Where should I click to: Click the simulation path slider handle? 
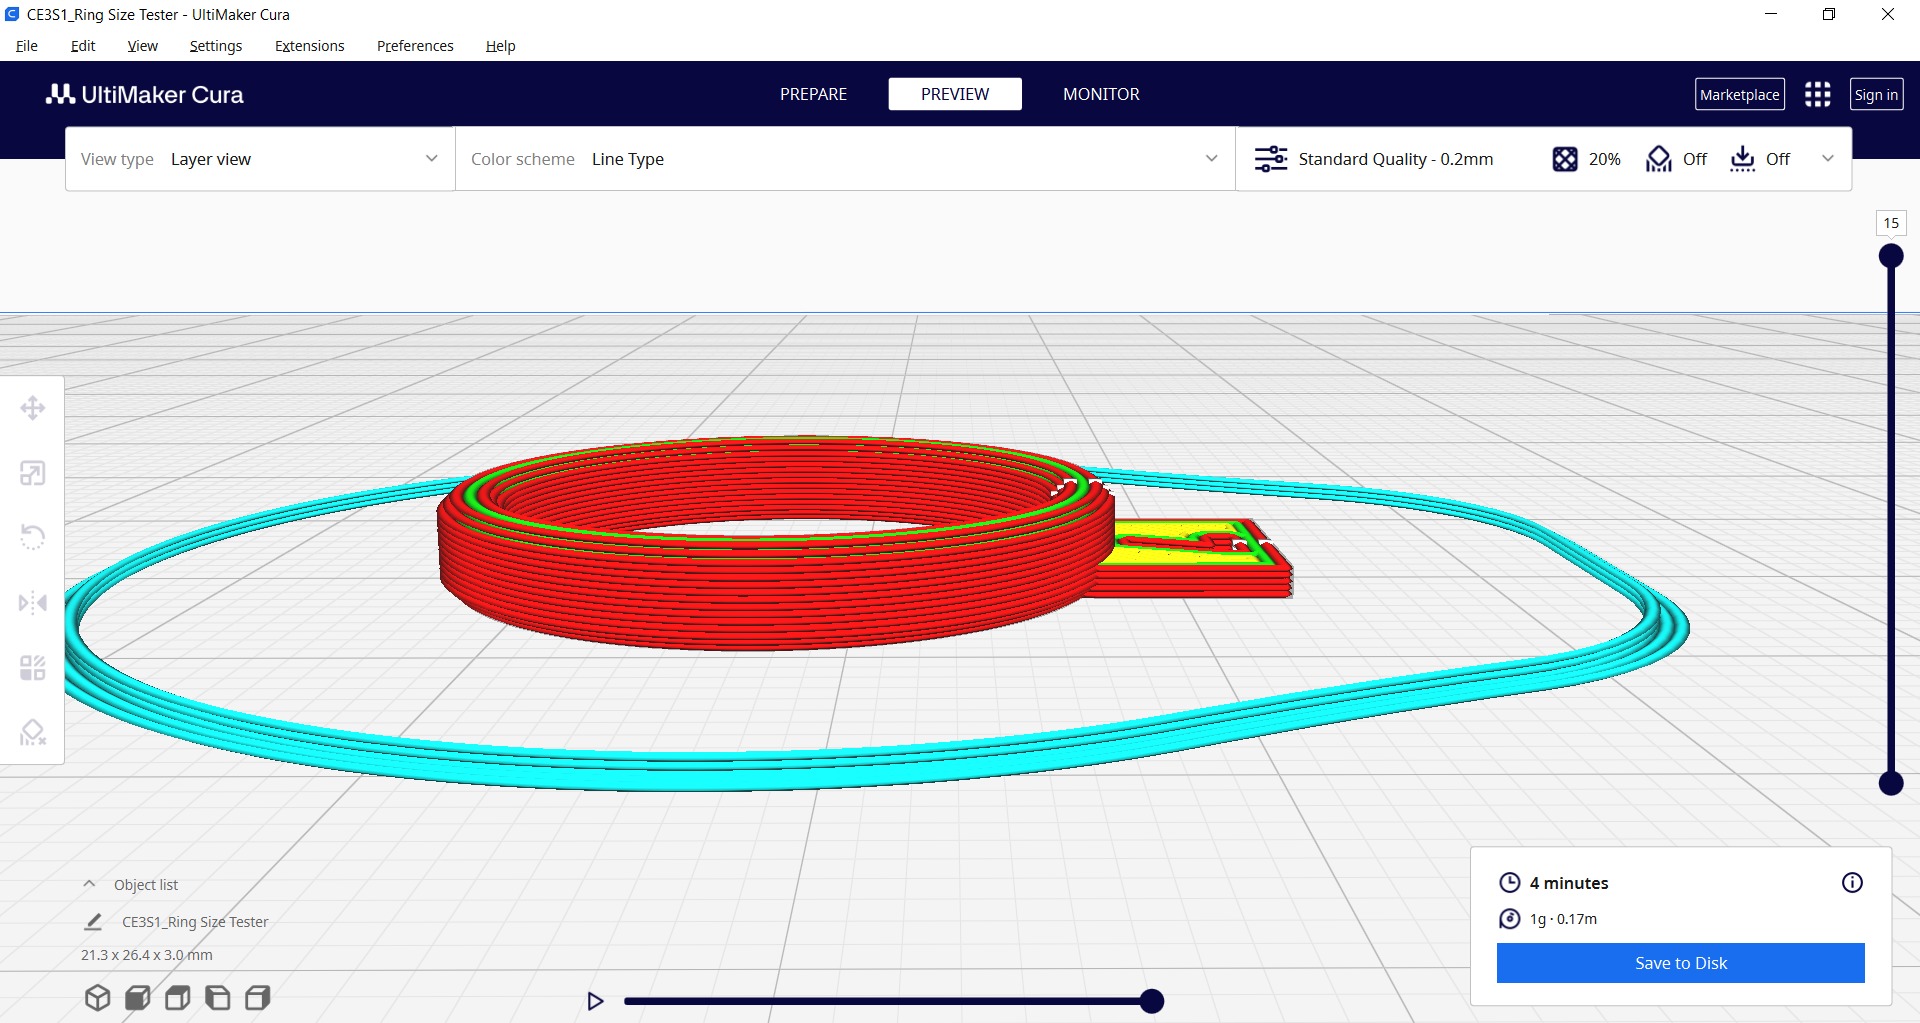[x=1152, y=1001]
